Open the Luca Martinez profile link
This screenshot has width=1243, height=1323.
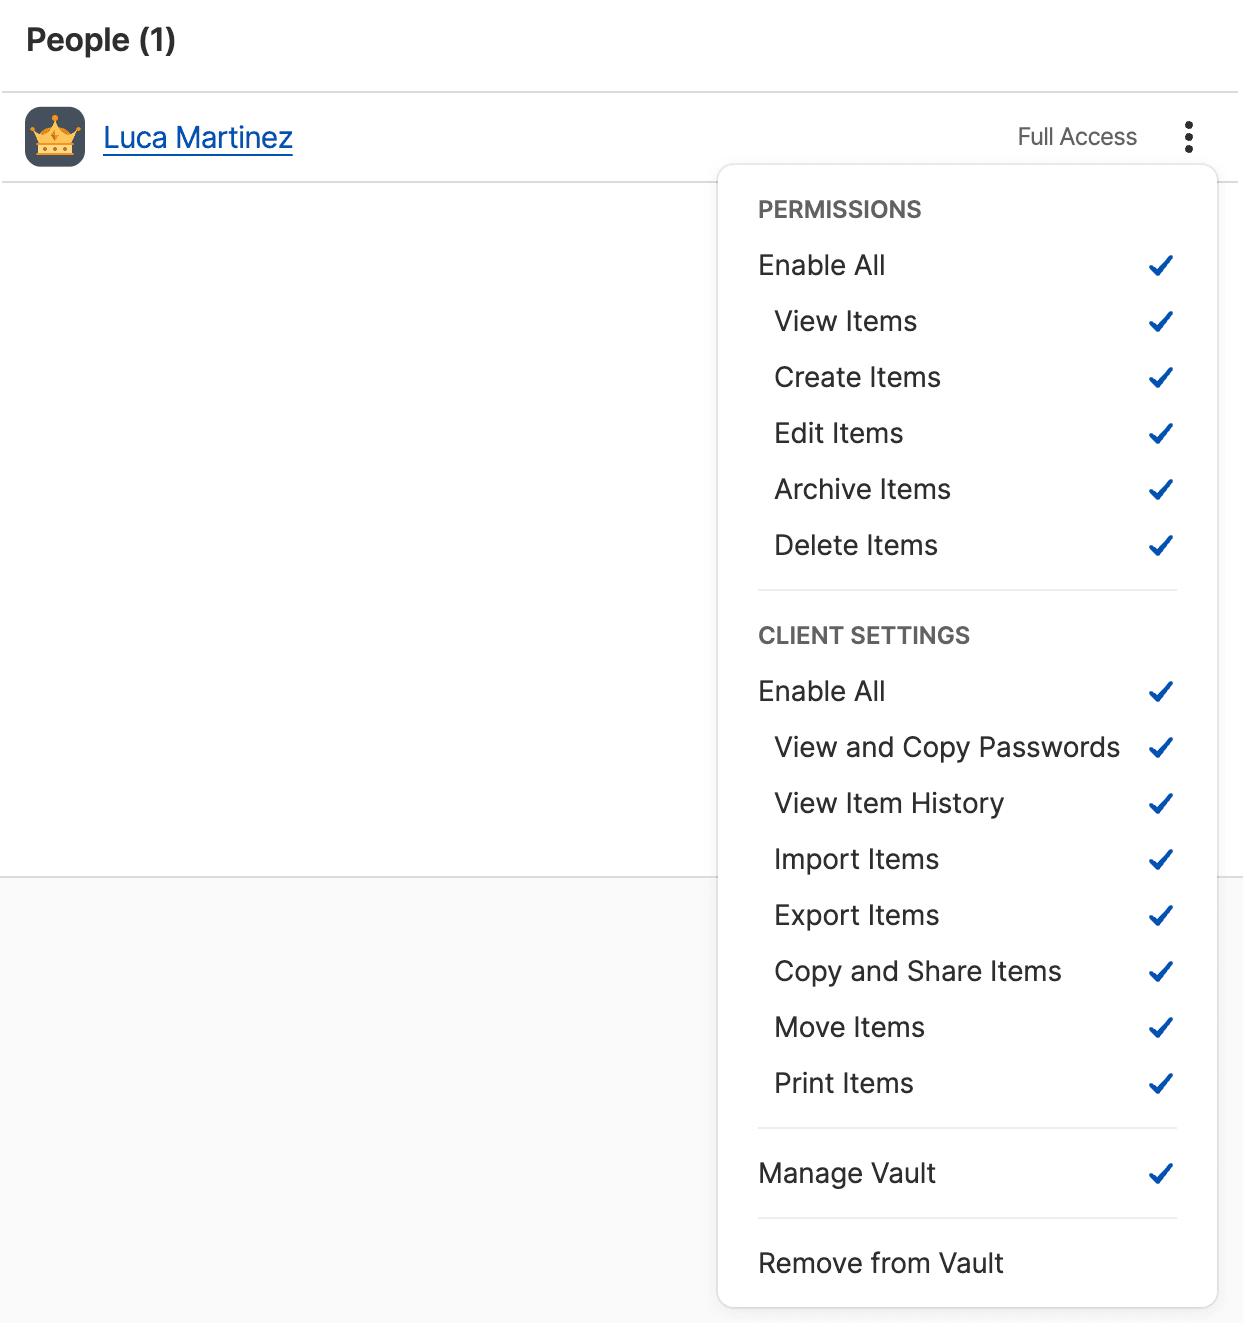[198, 137]
